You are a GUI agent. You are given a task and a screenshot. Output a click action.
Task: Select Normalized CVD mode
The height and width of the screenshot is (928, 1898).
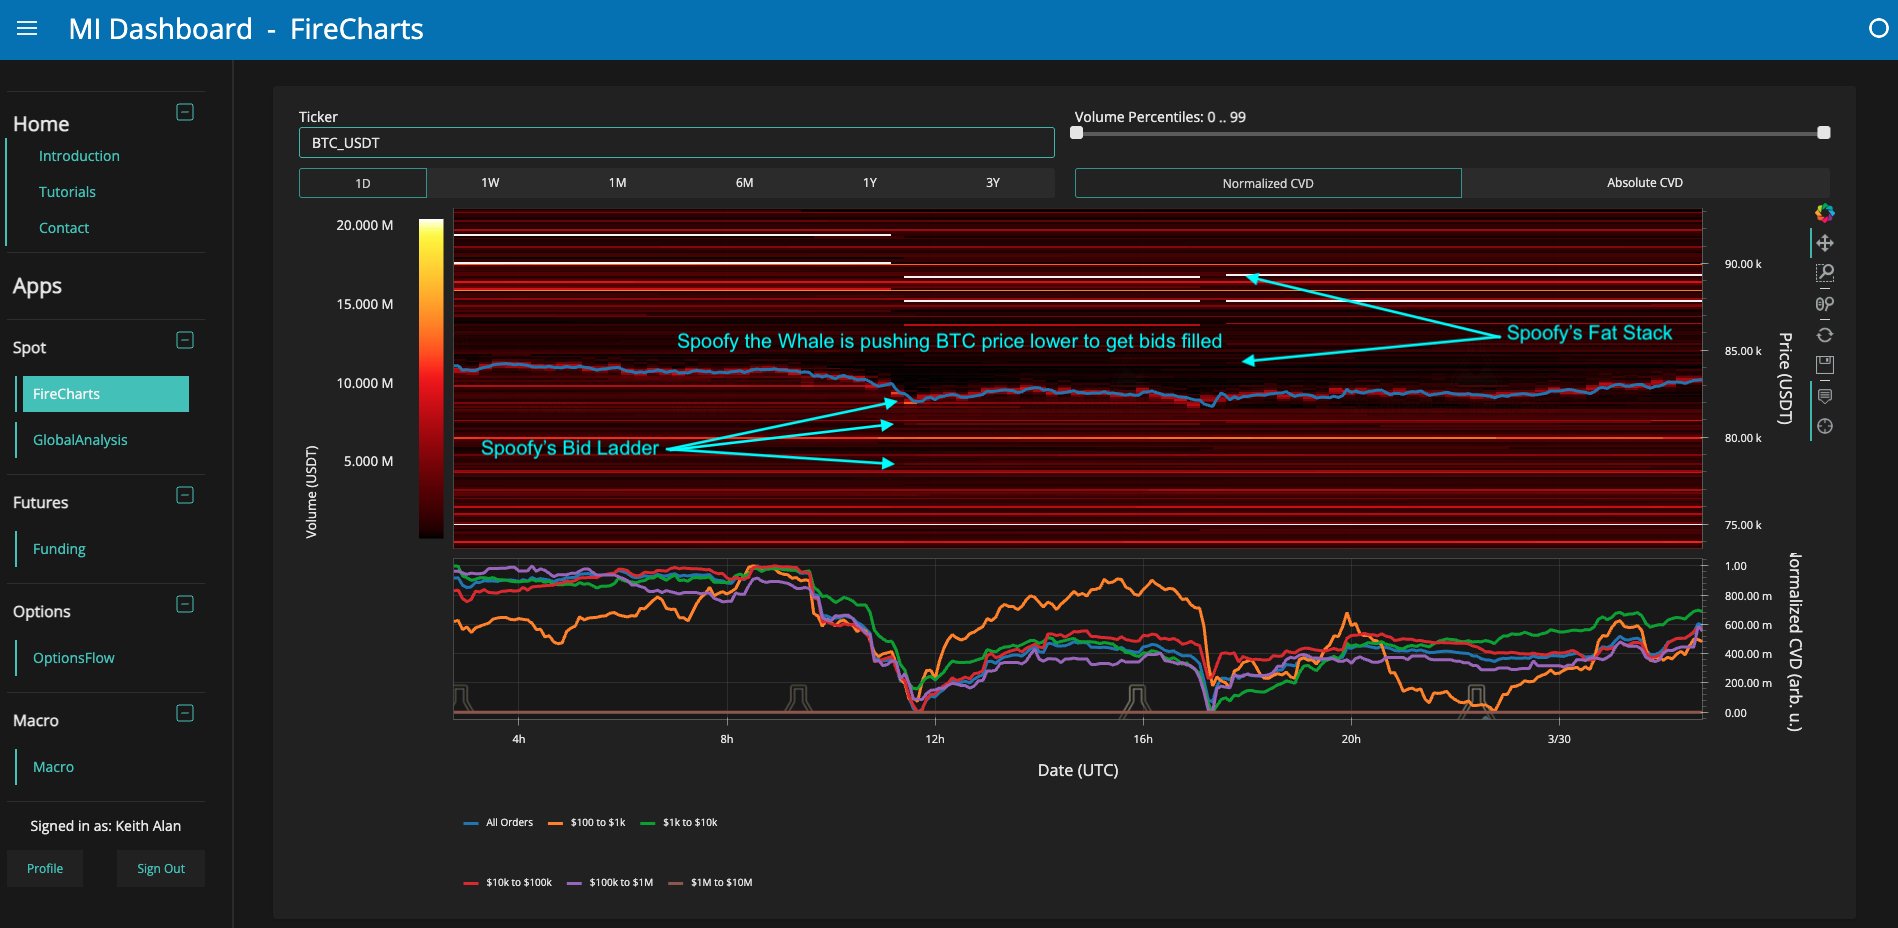click(1267, 183)
